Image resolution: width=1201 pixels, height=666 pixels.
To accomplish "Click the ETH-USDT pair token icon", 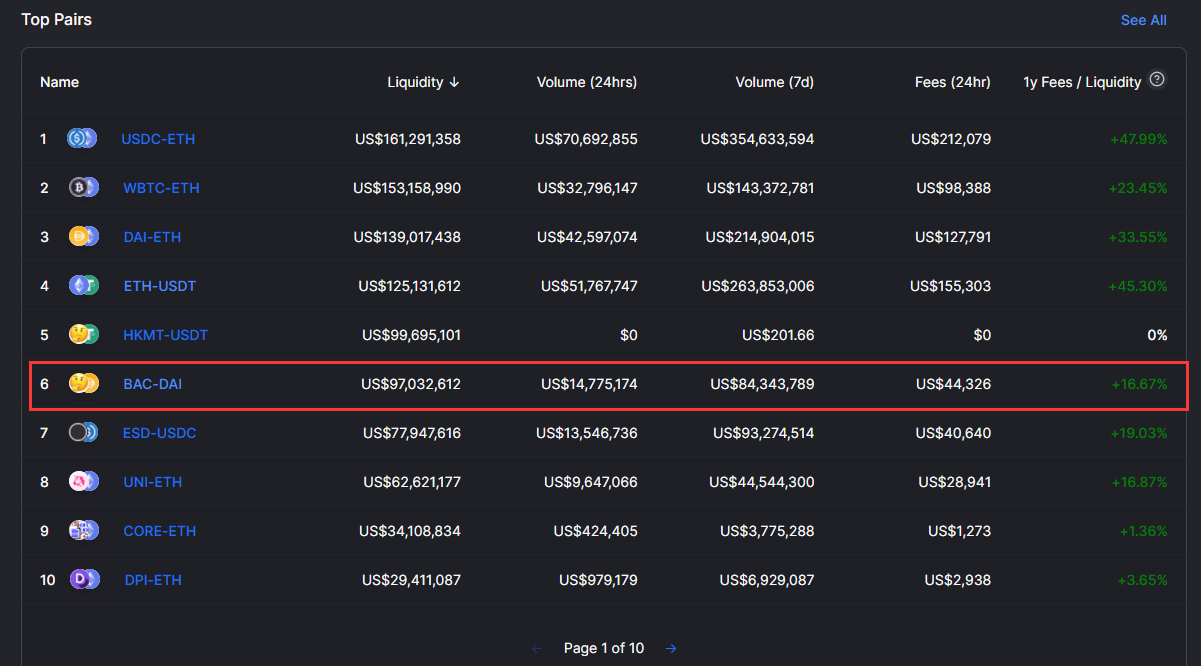I will coord(83,286).
